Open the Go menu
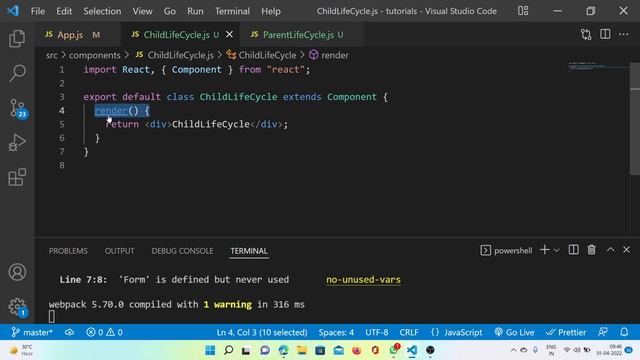The width and height of the screenshot is (640, 360). pos(170,11)
